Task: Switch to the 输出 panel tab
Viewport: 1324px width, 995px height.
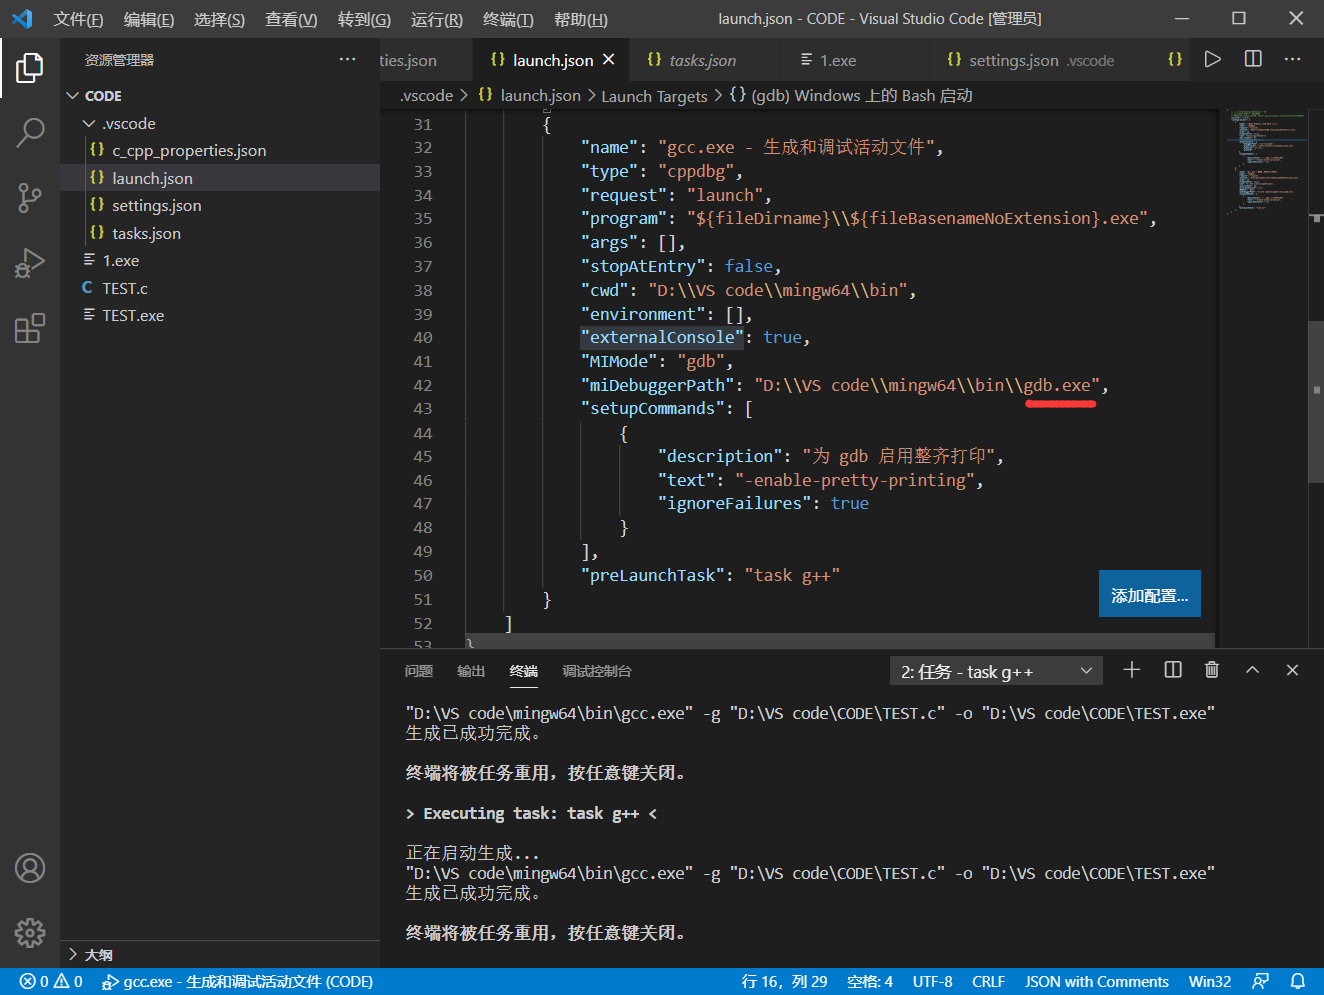Action: point(471,671)
